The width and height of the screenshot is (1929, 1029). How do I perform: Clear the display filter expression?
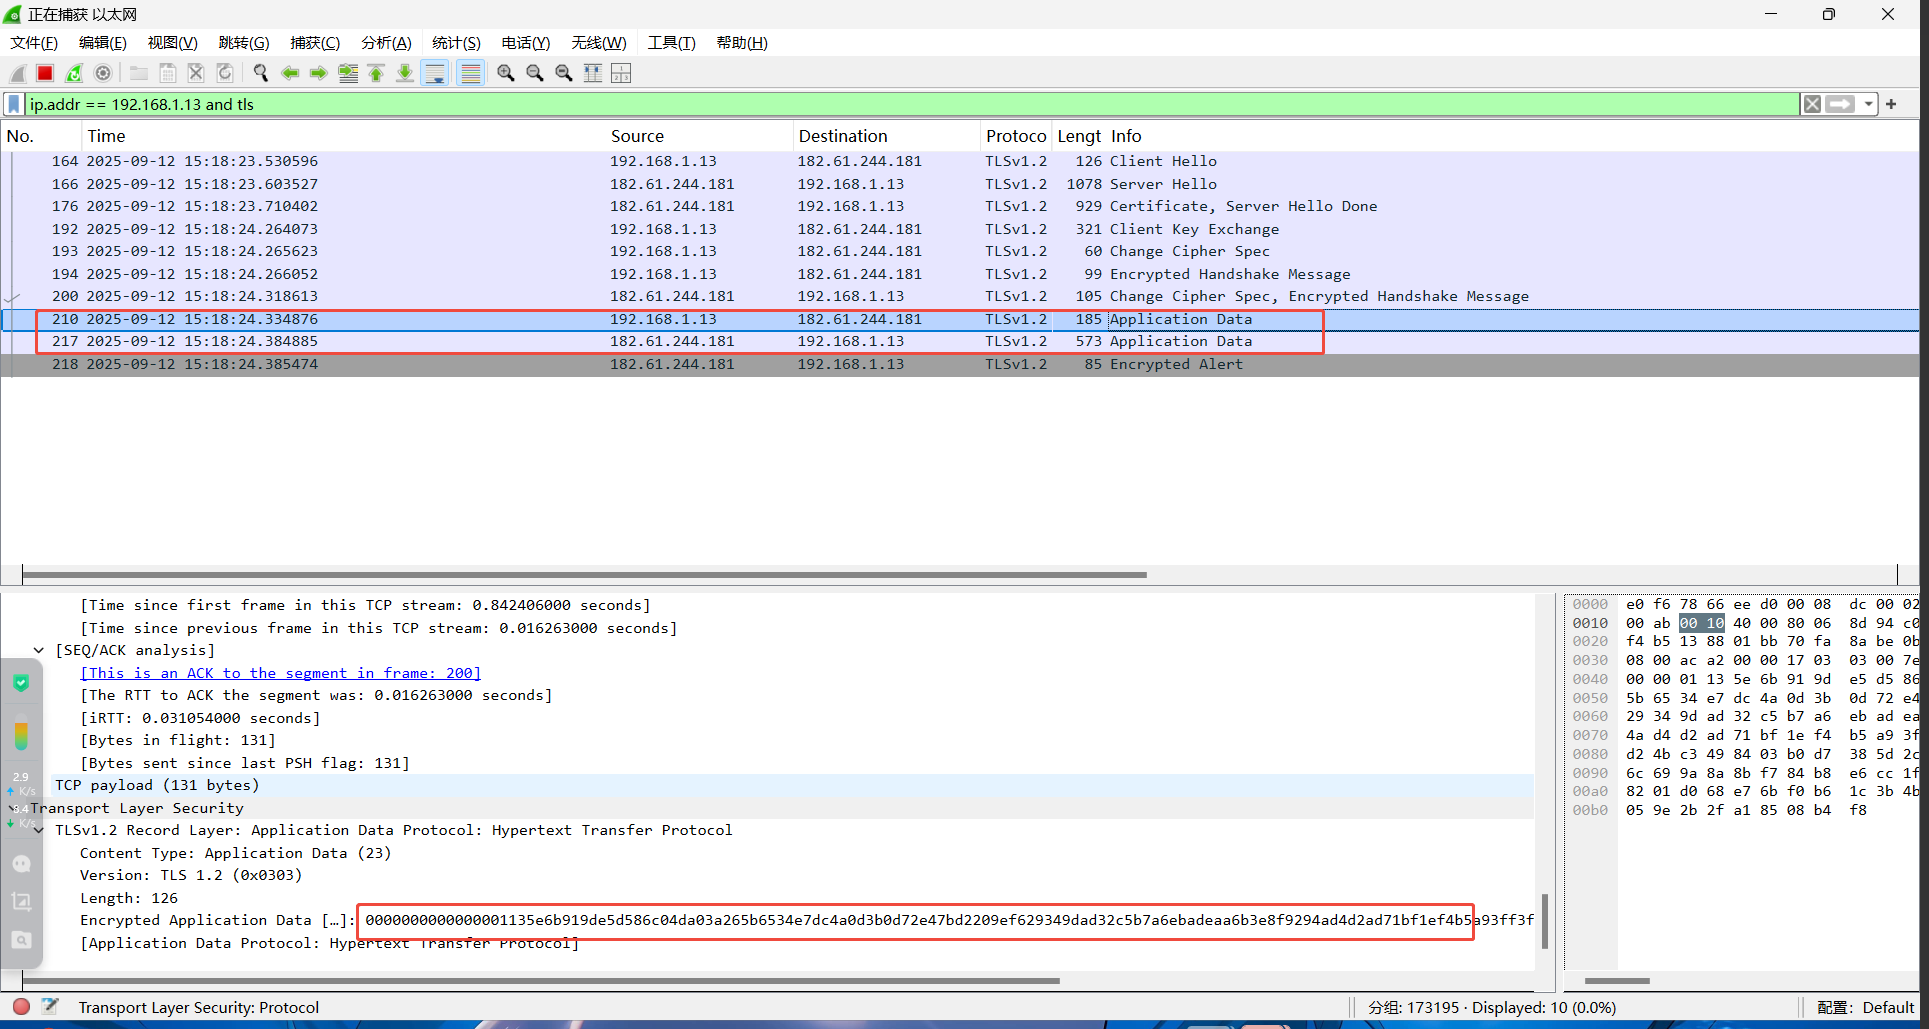tap(1812, 104)
